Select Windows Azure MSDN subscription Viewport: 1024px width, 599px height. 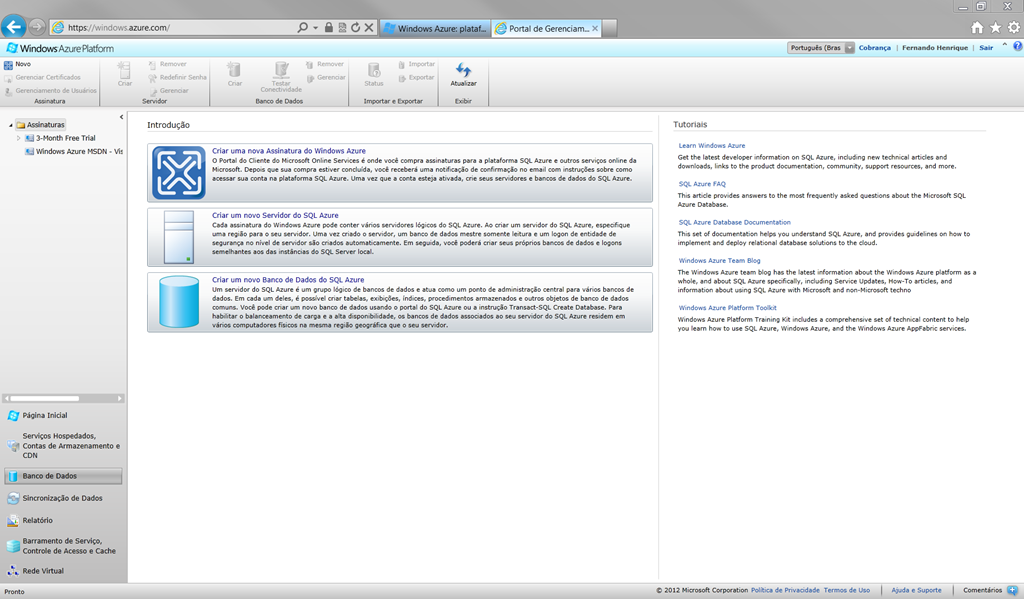78,152
